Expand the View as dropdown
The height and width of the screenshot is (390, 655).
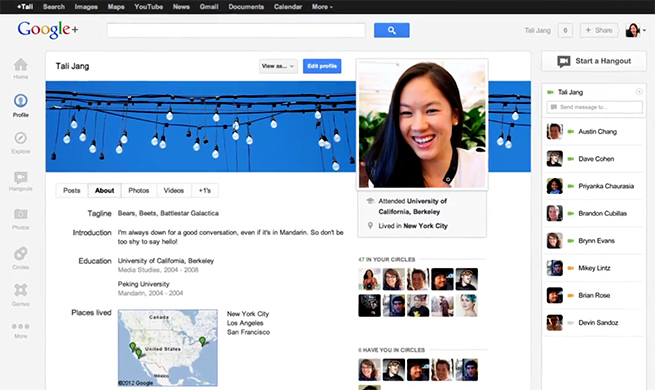(x=278, y=66)
